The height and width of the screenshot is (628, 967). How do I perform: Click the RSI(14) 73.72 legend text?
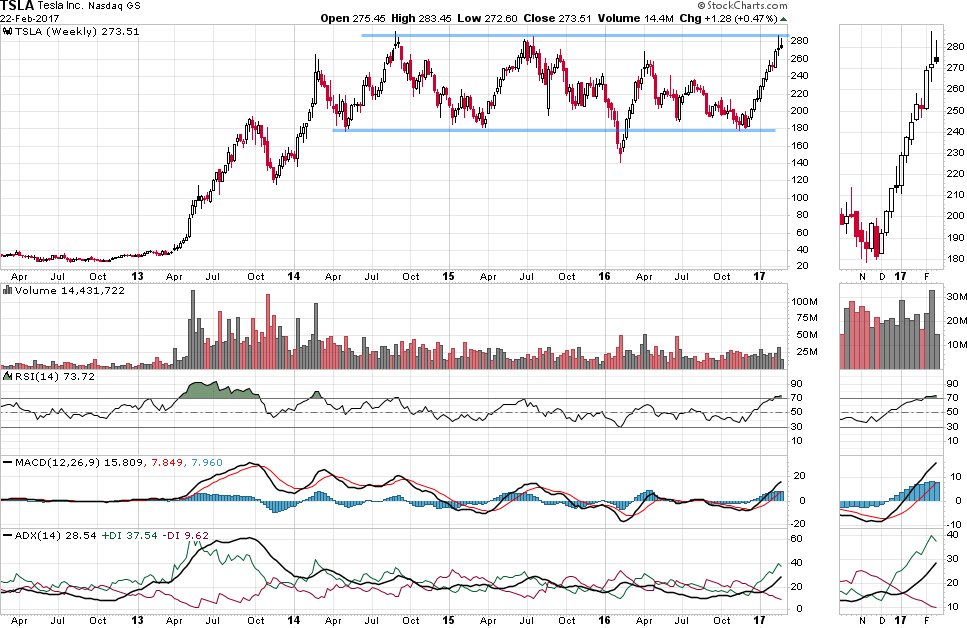(x=55, y=376)
